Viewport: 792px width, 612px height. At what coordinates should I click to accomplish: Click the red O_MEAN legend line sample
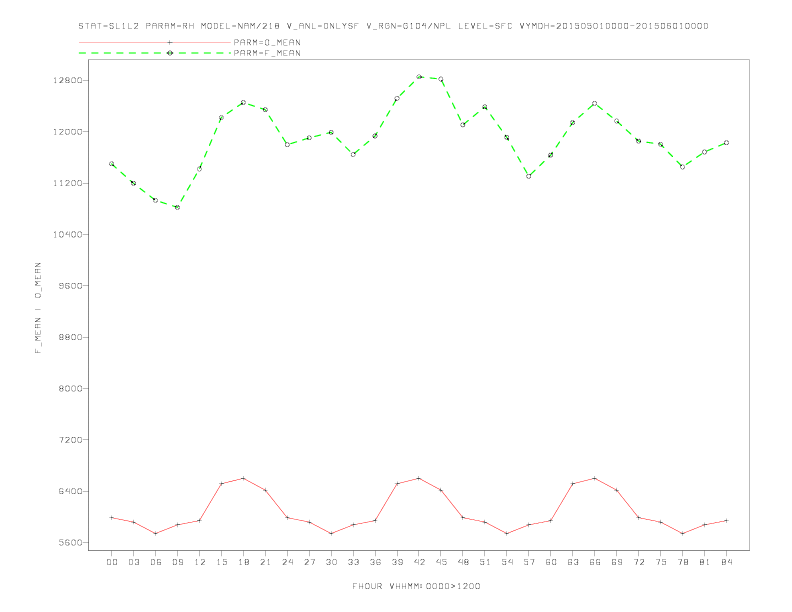155,42
